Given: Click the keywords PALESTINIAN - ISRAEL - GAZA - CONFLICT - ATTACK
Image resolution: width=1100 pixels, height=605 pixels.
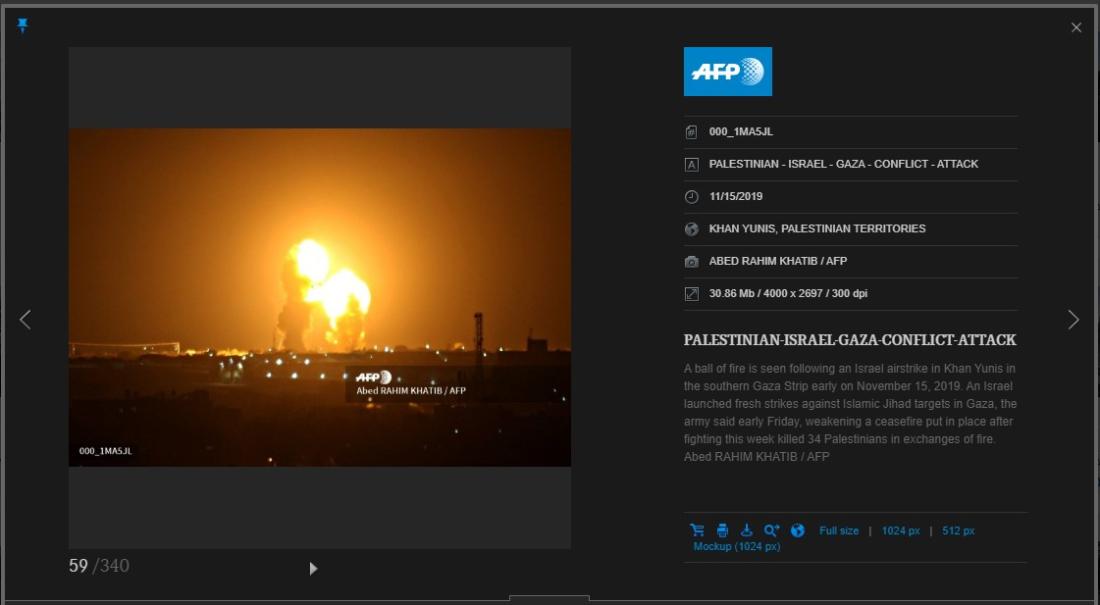Looking at the screenshot, I should click(843, 164).
